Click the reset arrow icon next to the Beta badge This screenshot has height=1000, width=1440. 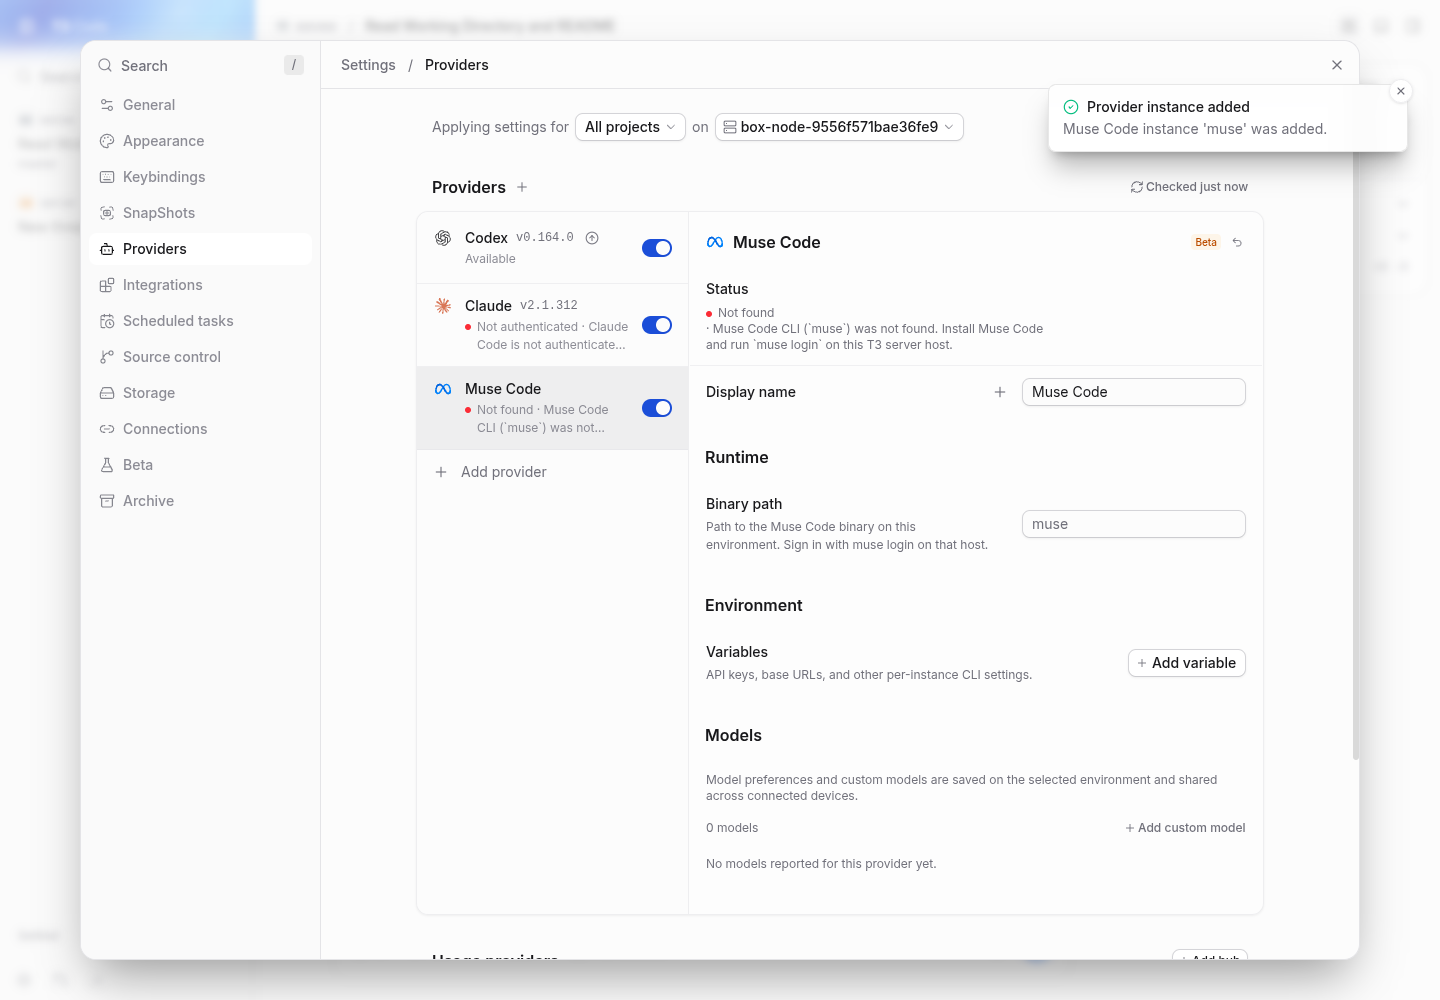click(1237, 243)
